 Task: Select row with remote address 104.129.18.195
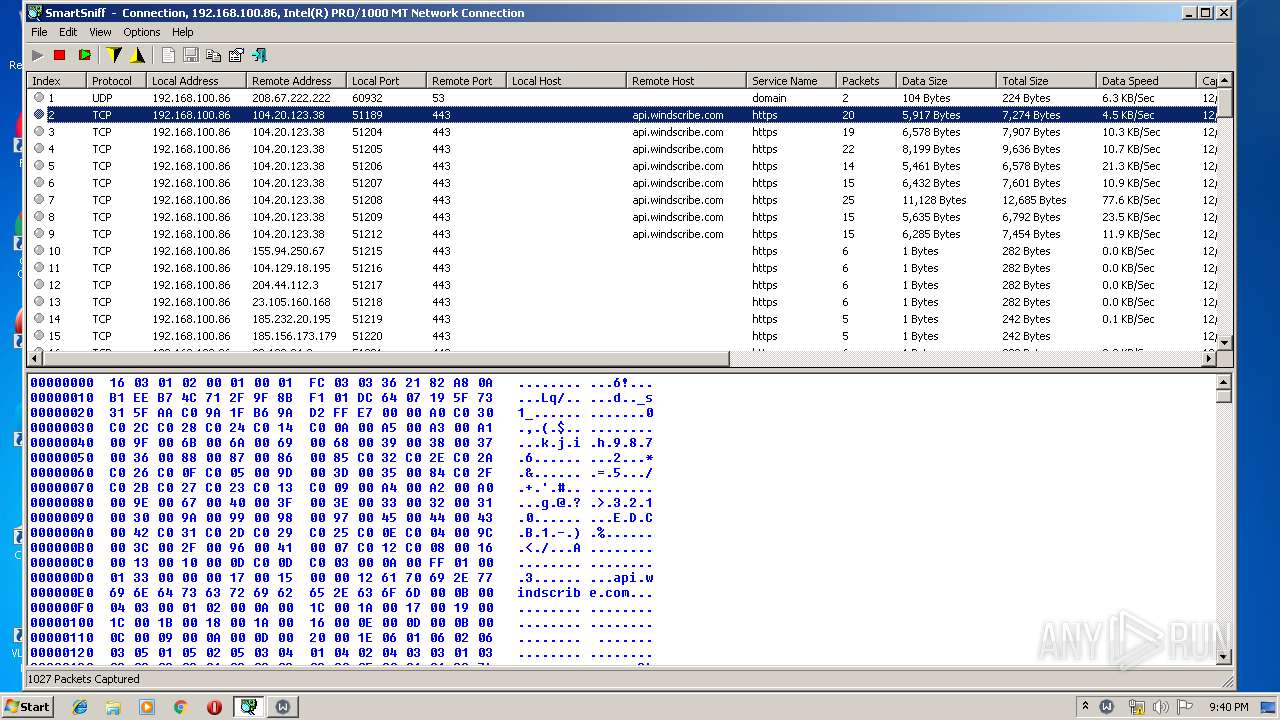click(622, 268)
